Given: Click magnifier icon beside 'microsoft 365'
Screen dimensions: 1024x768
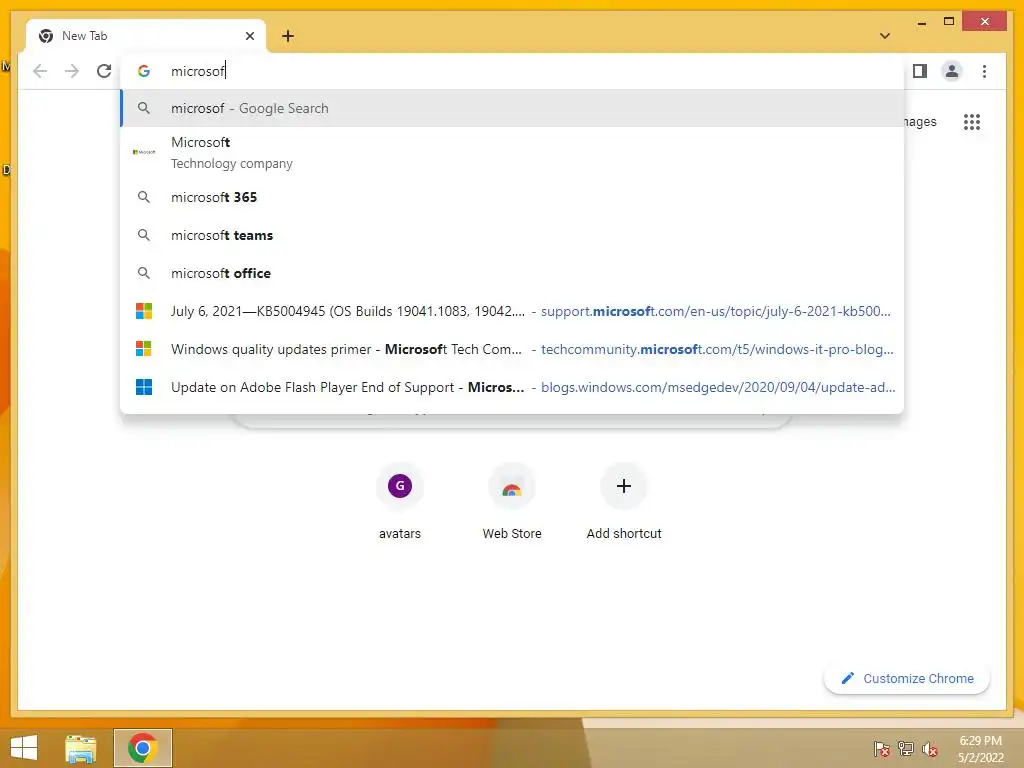Looking at the screenshot, I should (x=144, y=197).
